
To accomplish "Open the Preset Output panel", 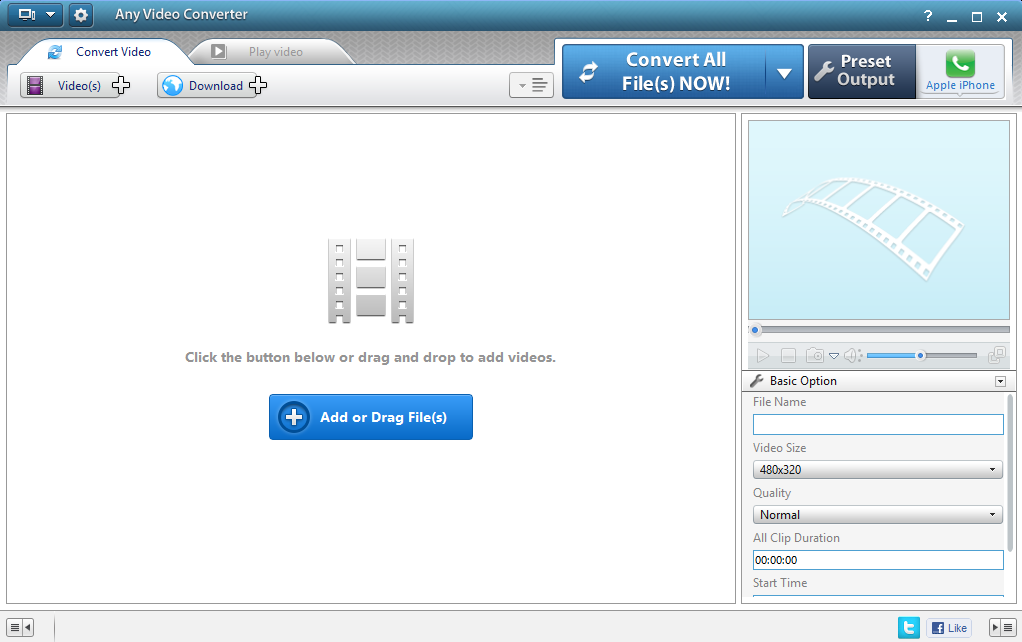I will [862, 72].
